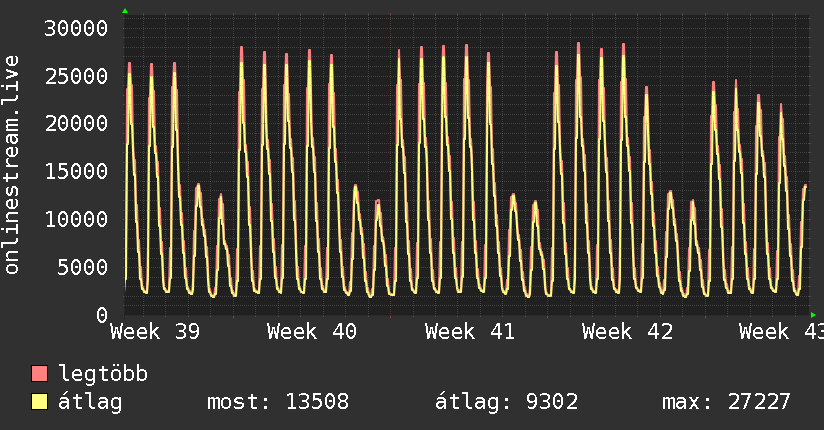Click the 20000 y-axis value

click(x=76, y=124)
